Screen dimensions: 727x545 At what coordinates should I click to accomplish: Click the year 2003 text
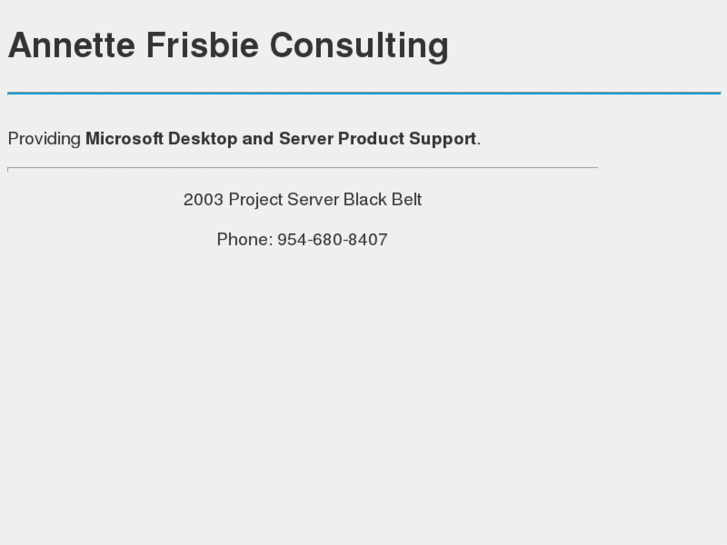[x=203, y=199]
